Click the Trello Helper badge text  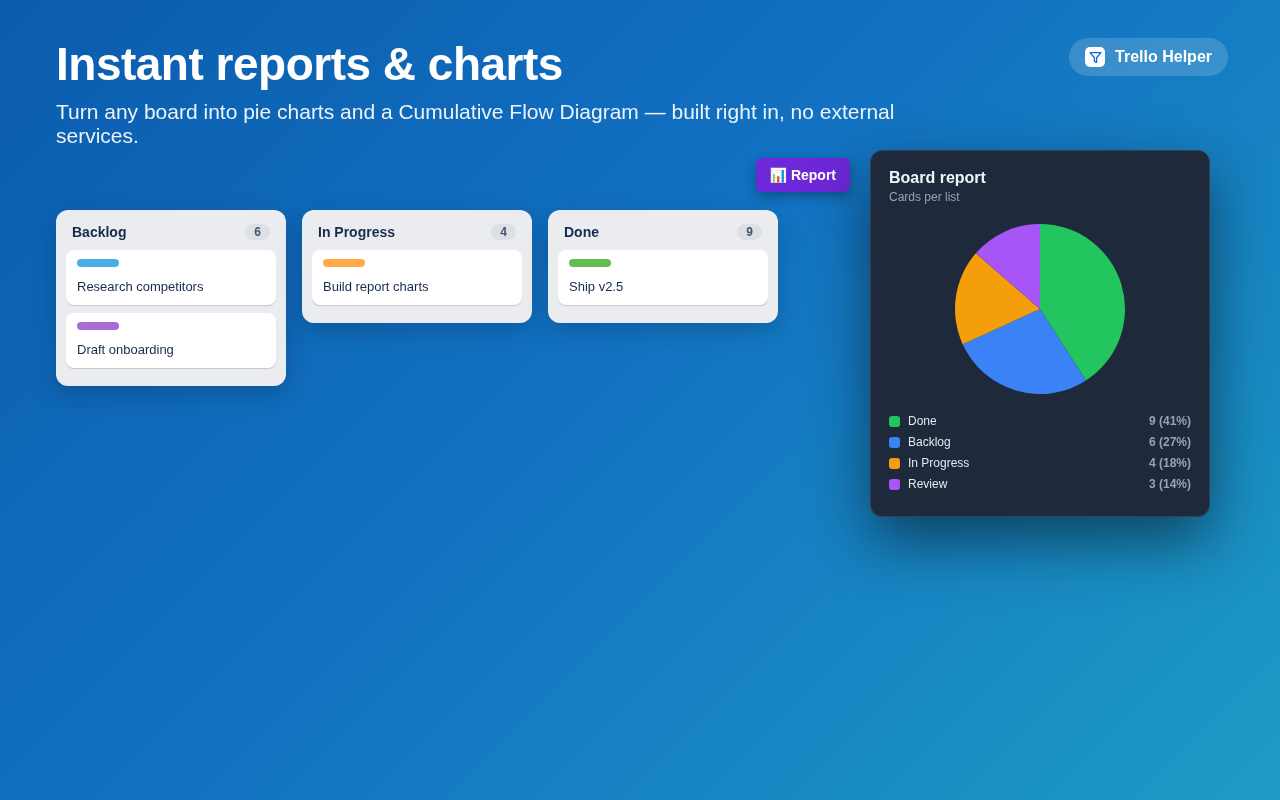[x=1163, y=57]
